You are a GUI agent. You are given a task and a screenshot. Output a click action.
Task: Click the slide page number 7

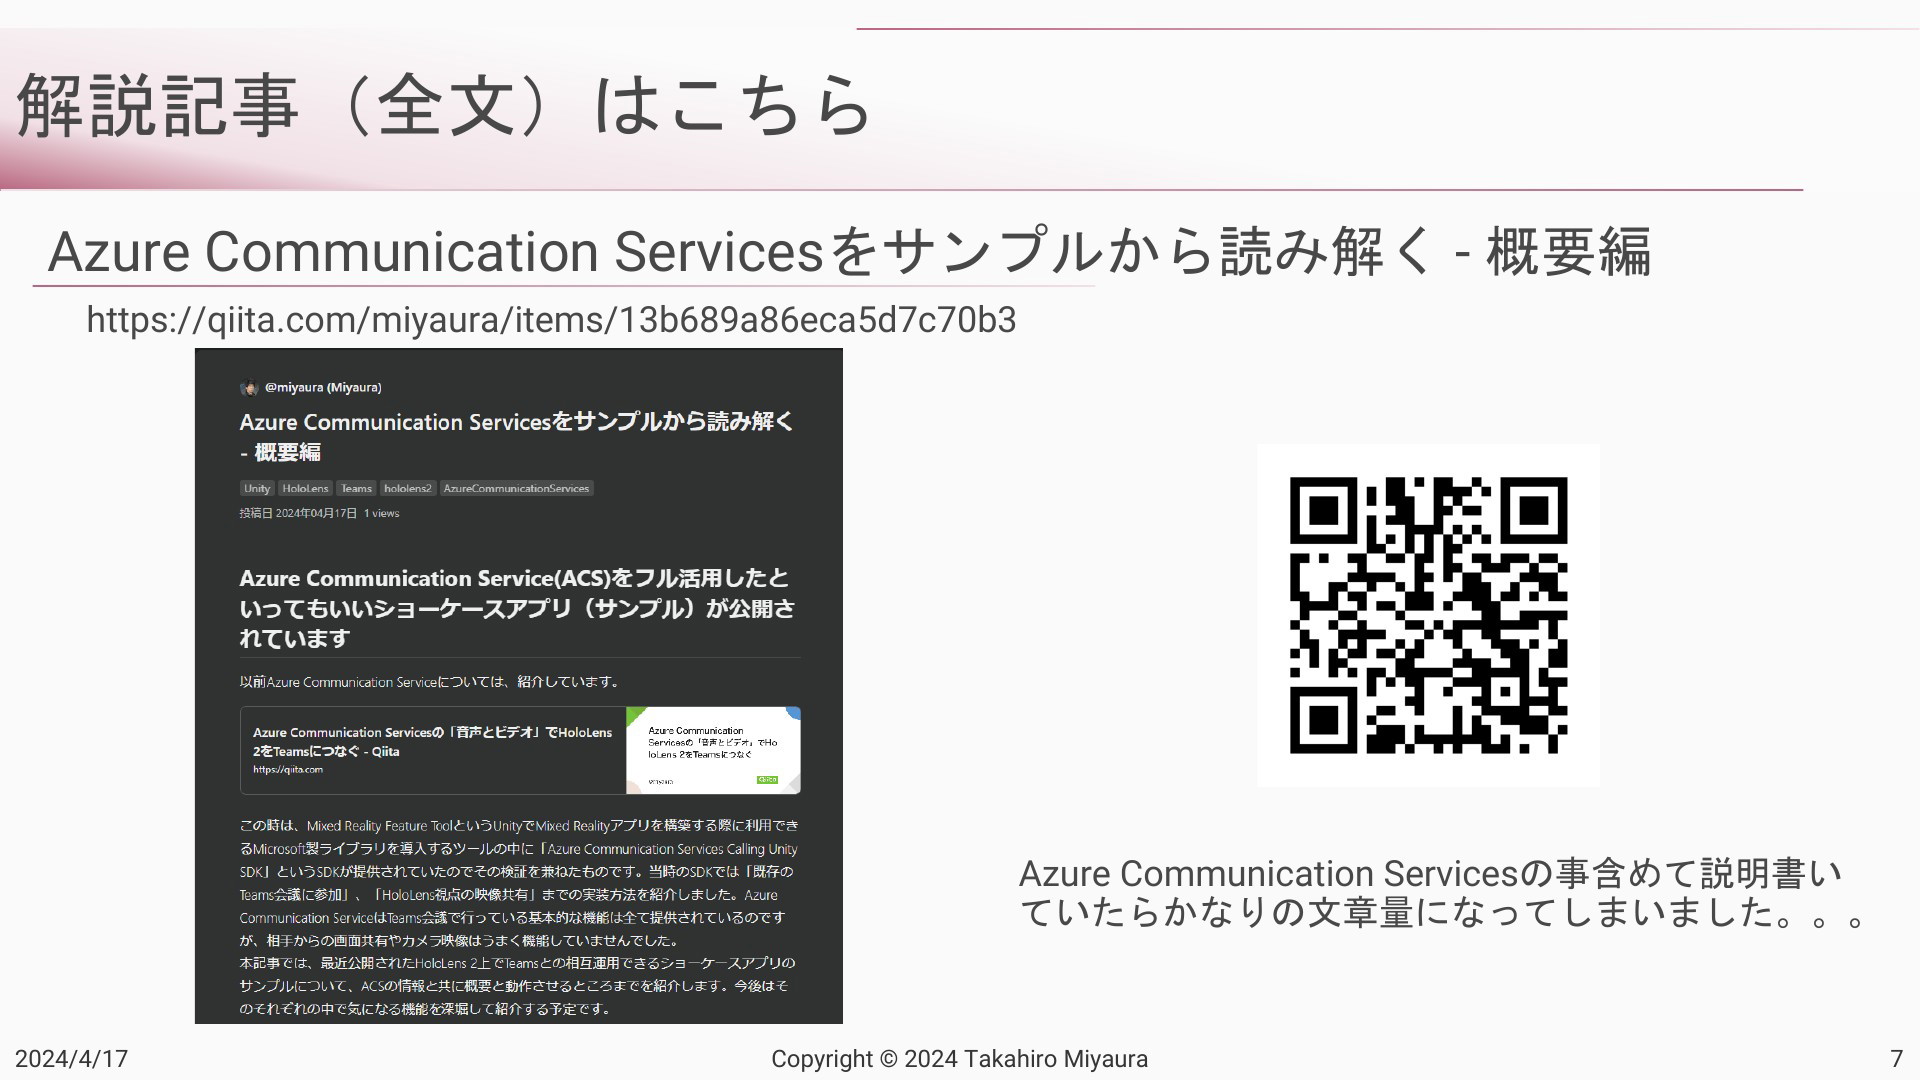click(x=1896, y=1058)
